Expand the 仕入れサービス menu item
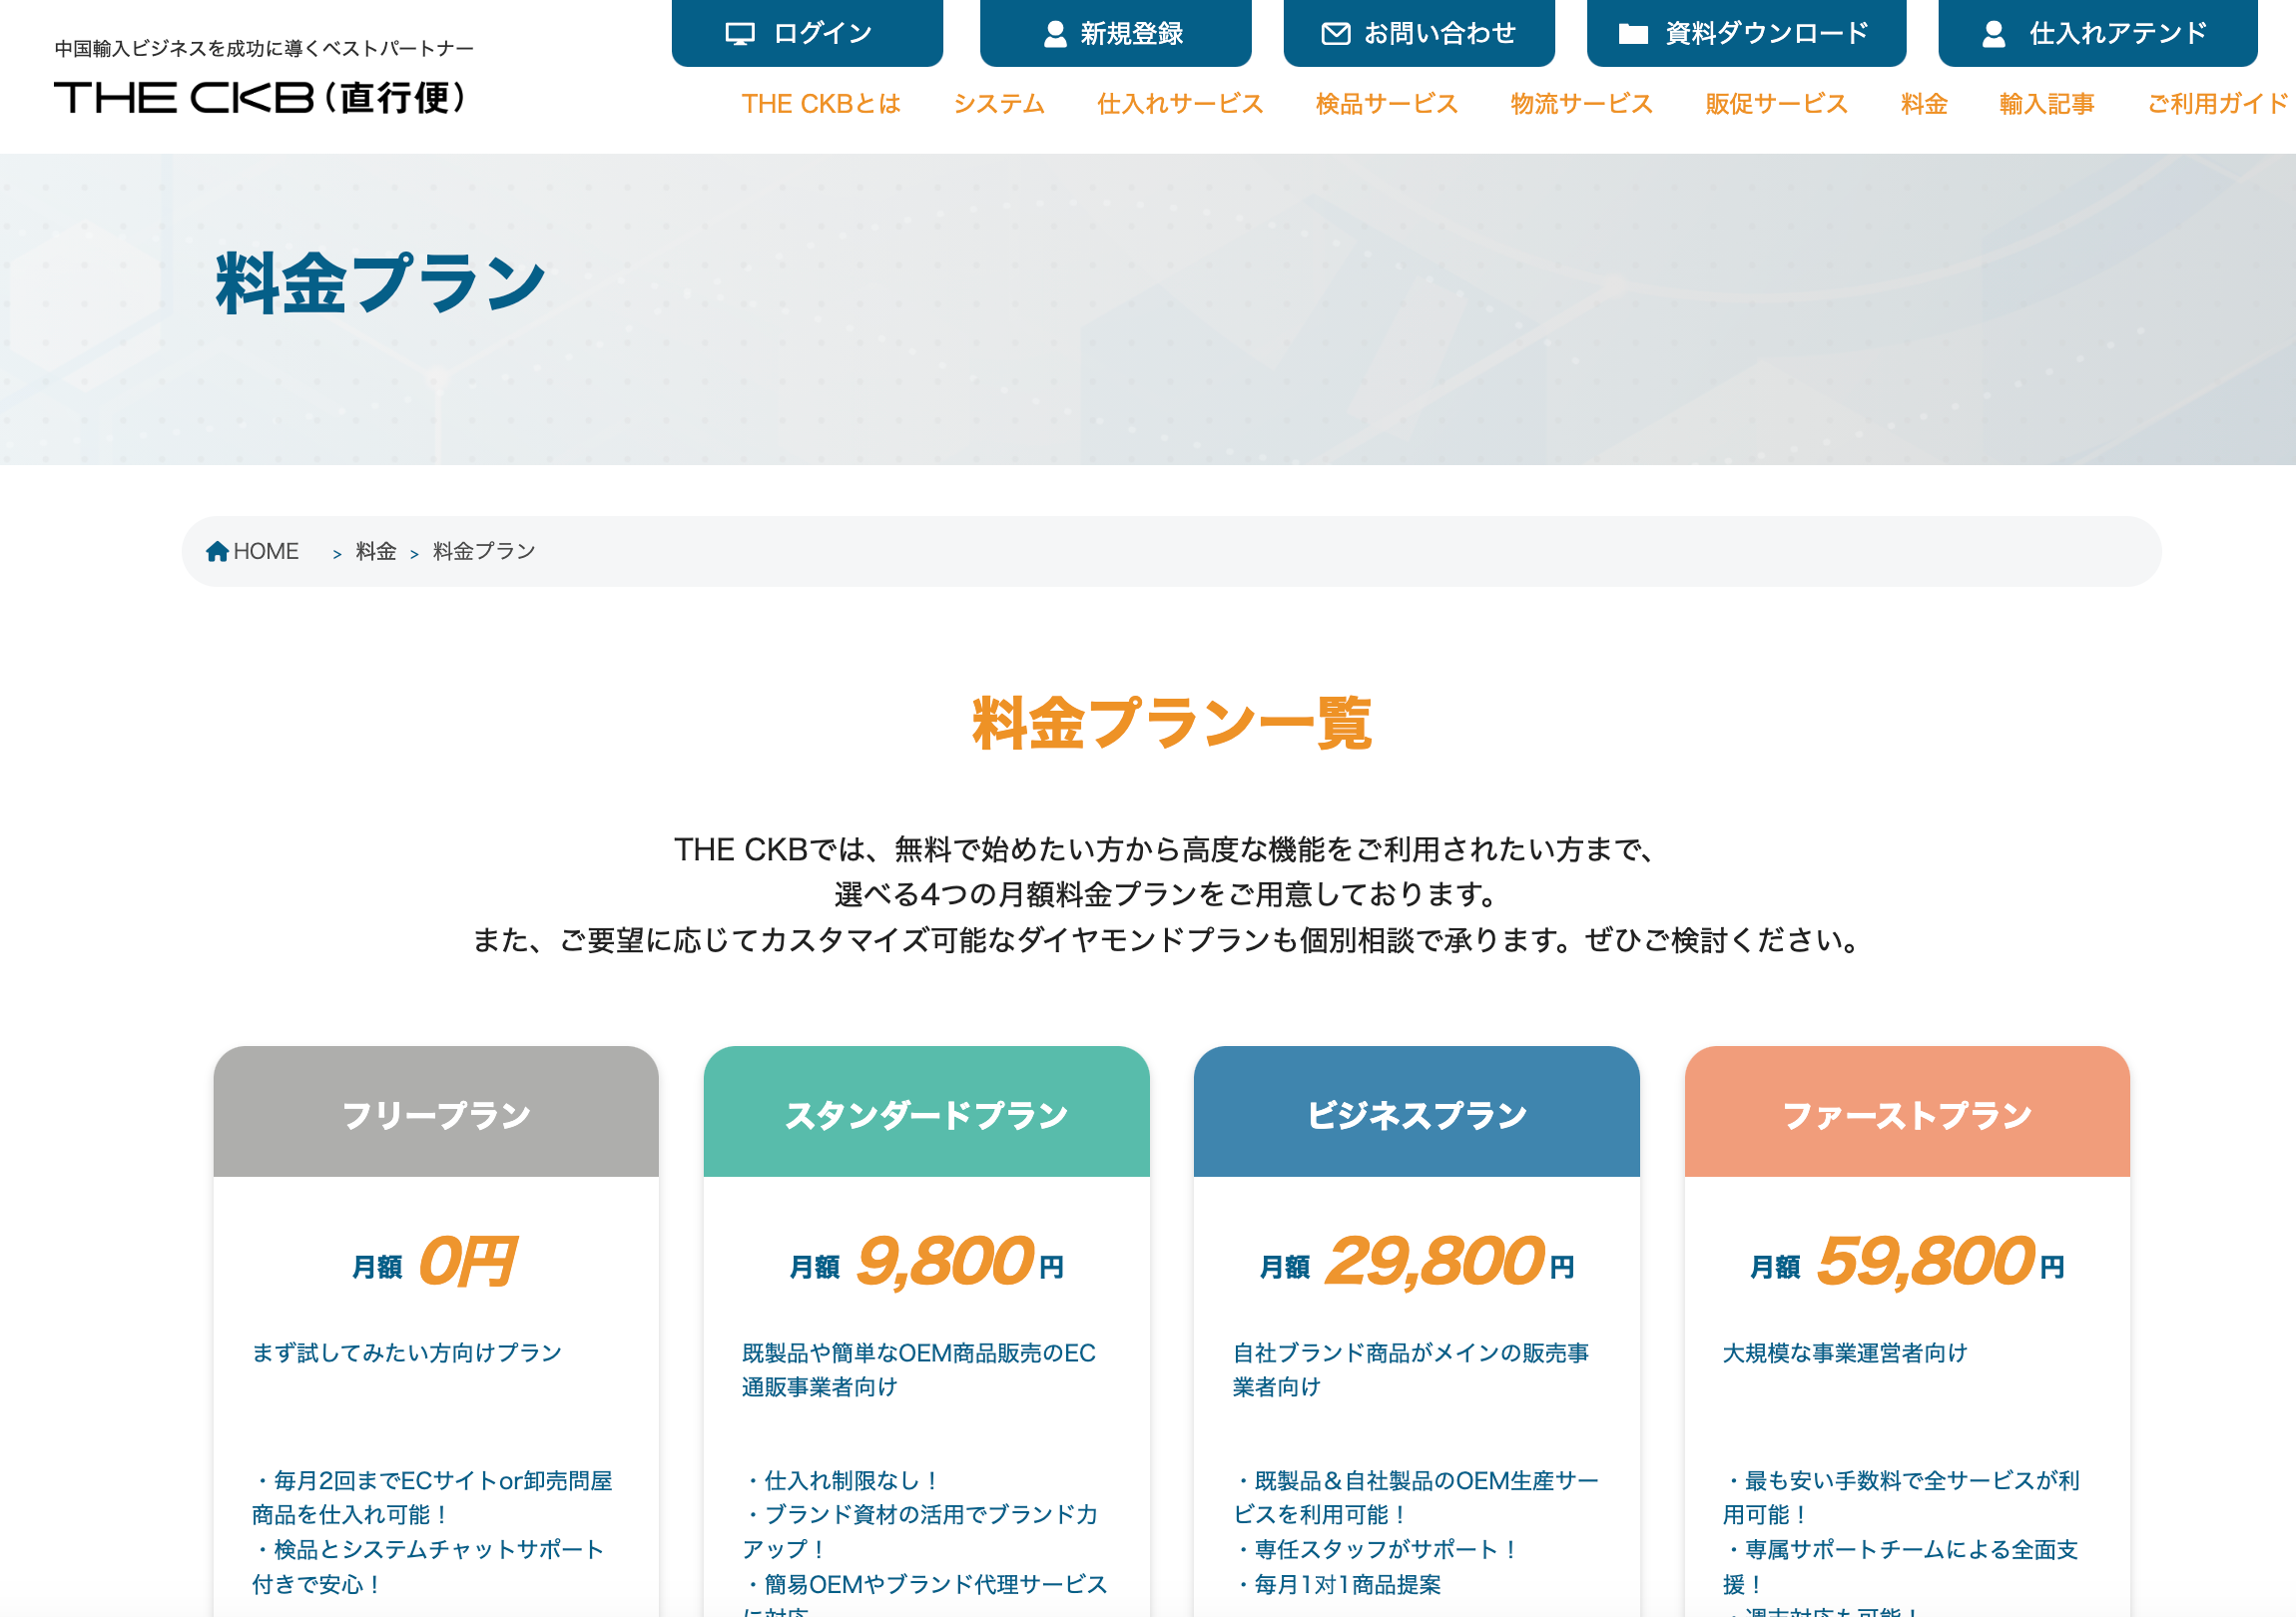This screenshot has height=1617, width=2296. pyautogui.click(x=1179, y=104)
